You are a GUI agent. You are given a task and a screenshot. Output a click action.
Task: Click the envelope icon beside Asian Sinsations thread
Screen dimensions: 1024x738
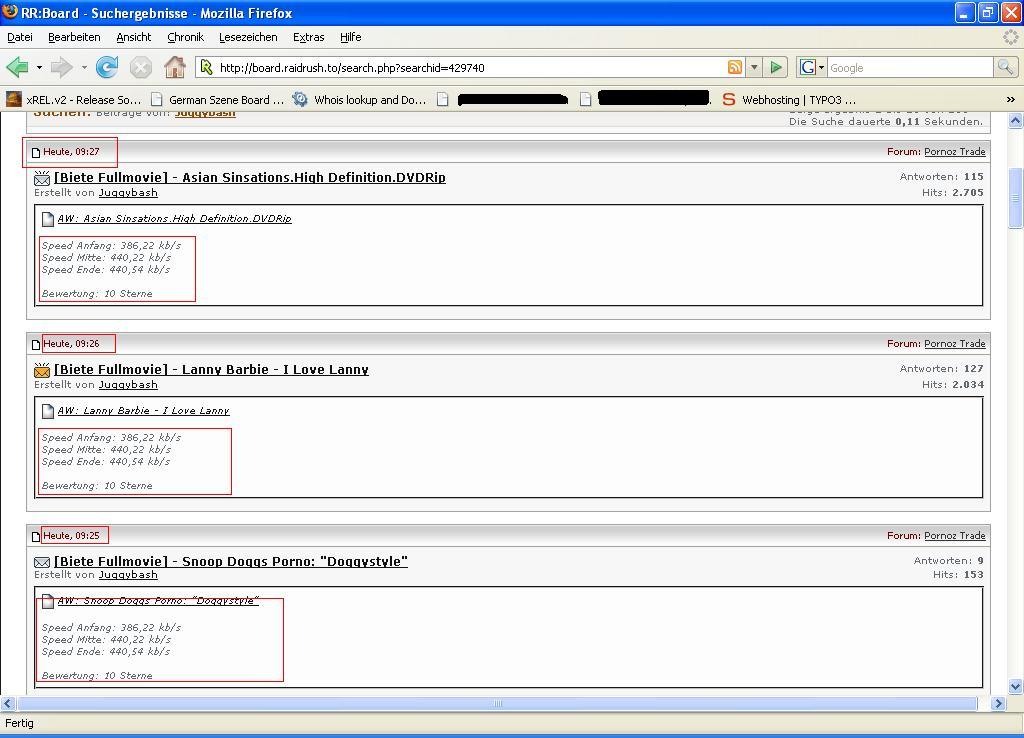(42, 178)
